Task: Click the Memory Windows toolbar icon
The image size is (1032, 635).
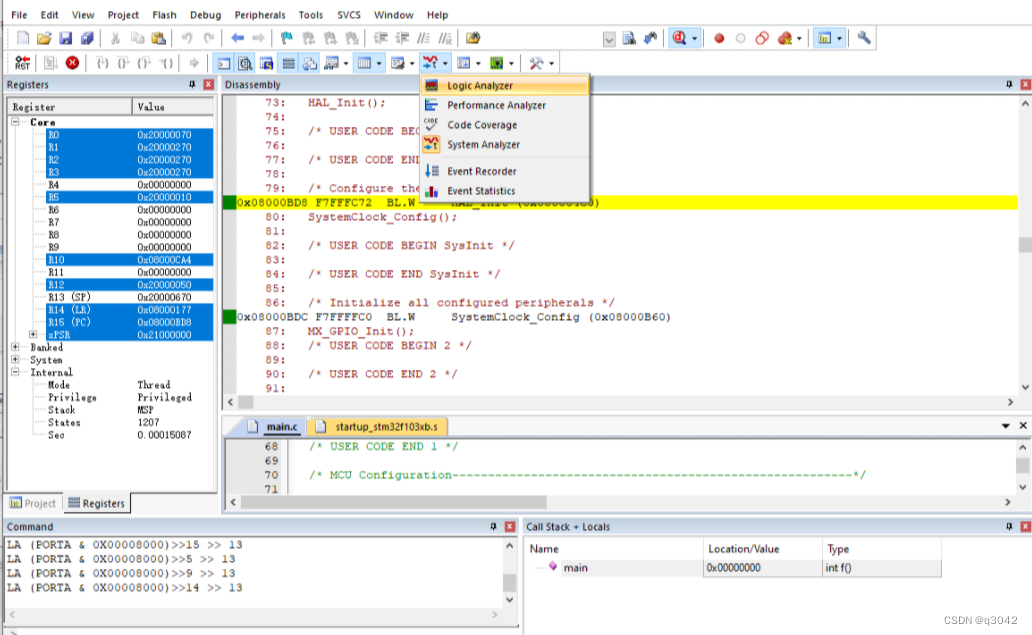Action: pyautogui.click(x=364, y=63)
